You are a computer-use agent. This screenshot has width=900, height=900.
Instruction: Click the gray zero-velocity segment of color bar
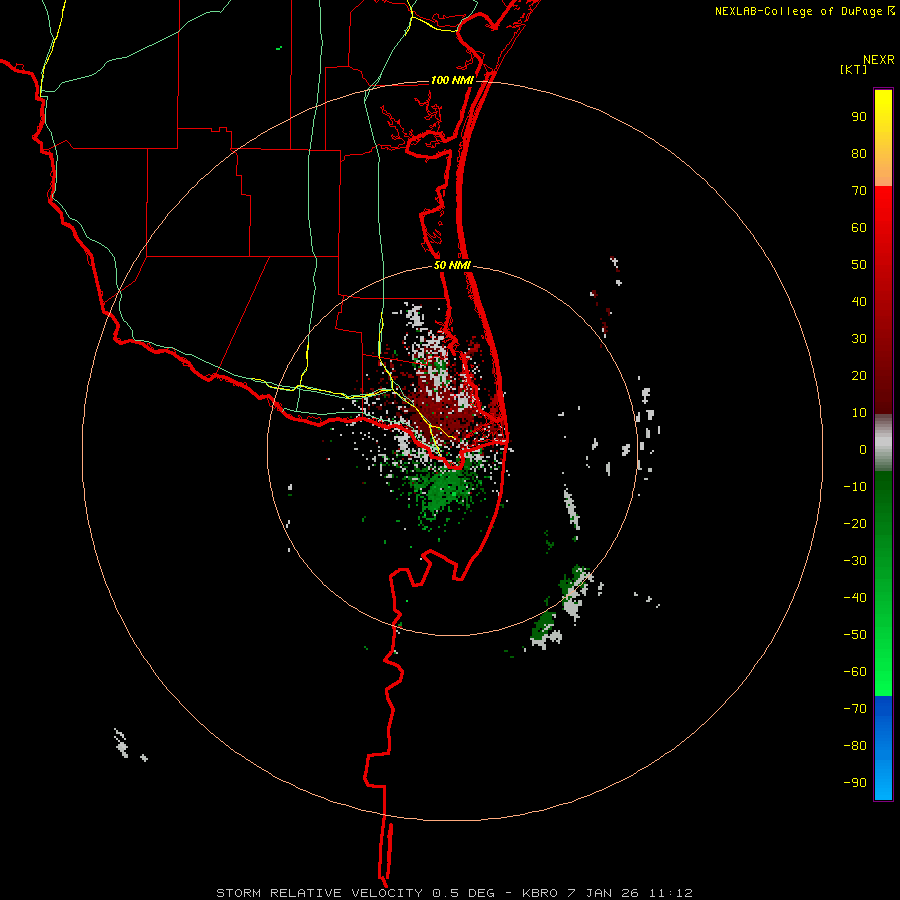tap(883, 443)
